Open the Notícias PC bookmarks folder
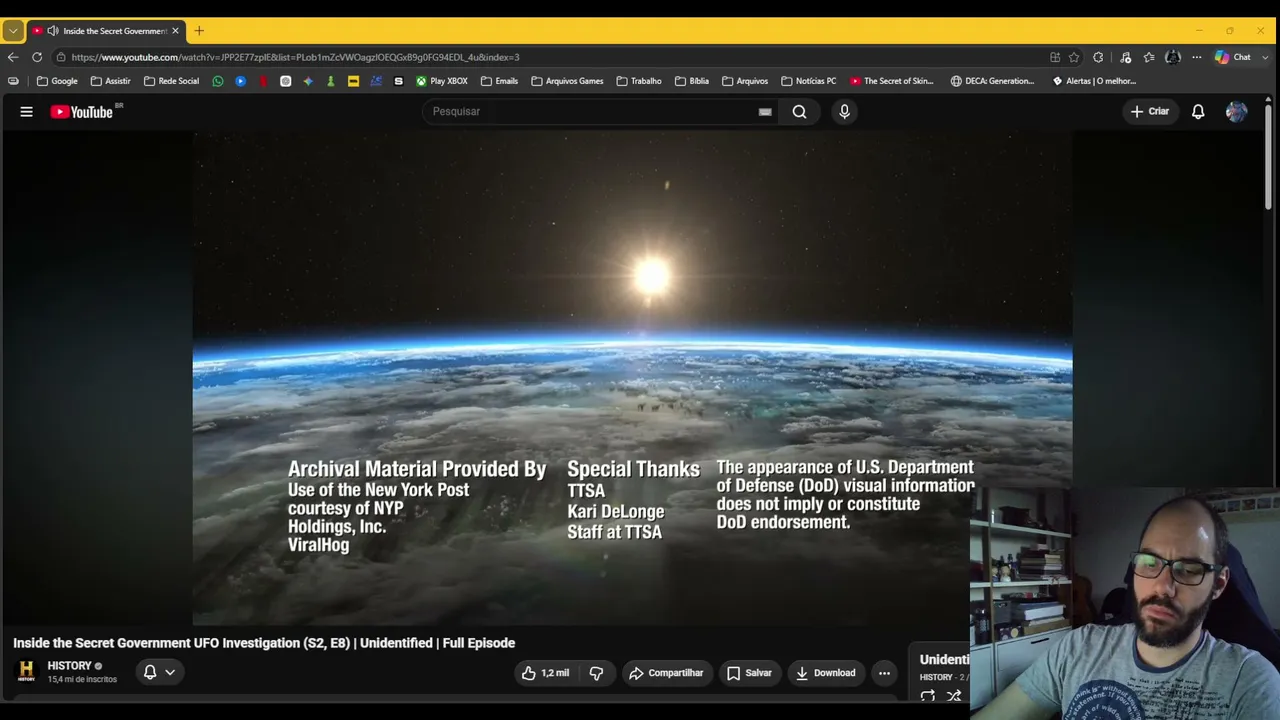 tap(808, 81)
